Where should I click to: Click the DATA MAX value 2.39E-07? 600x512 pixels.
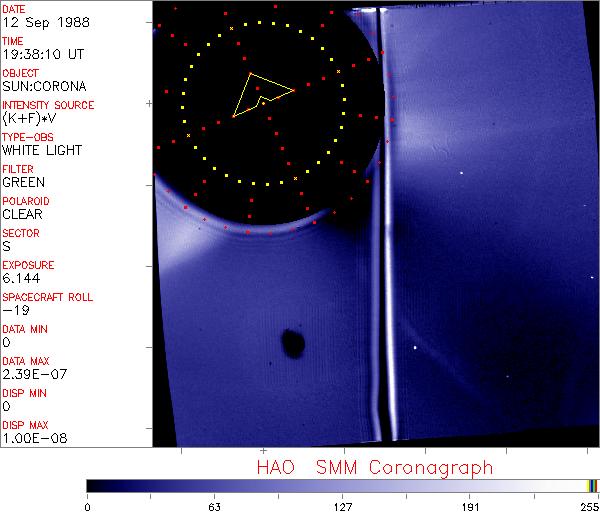click(31, 374)
